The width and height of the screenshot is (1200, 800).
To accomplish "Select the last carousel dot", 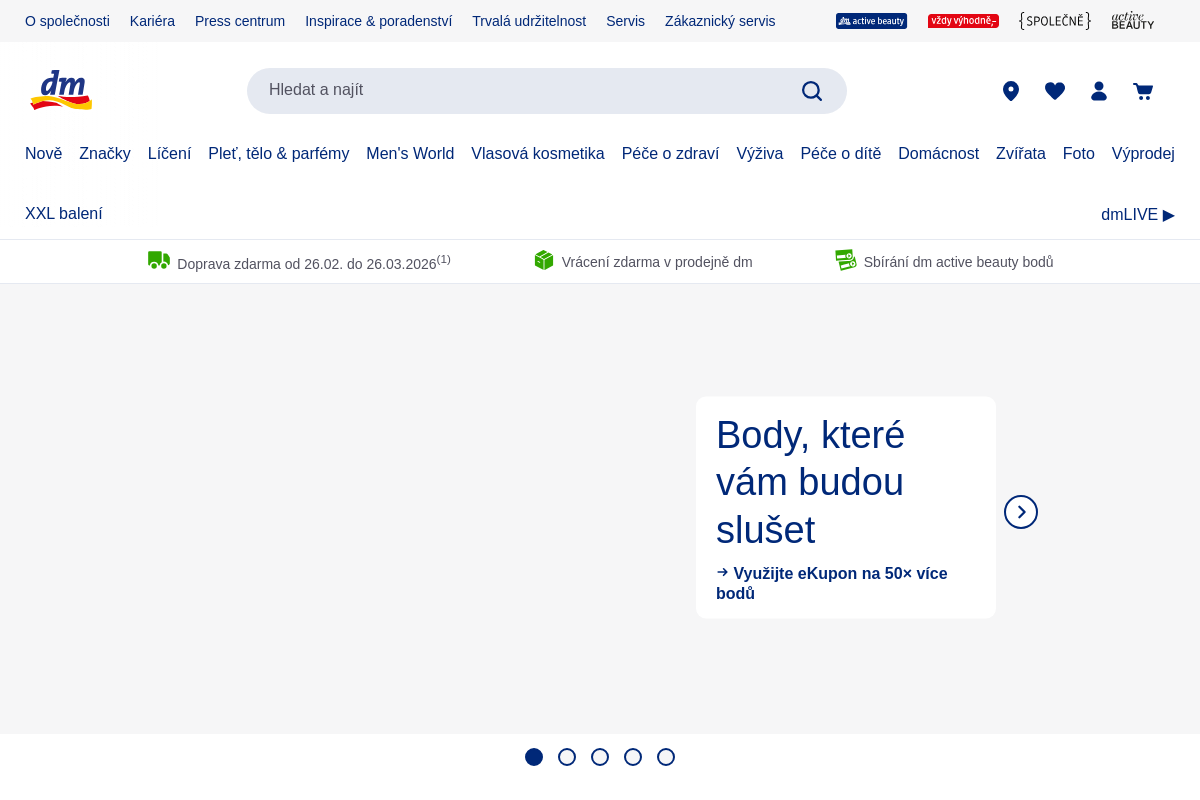I will coord(666,757).
